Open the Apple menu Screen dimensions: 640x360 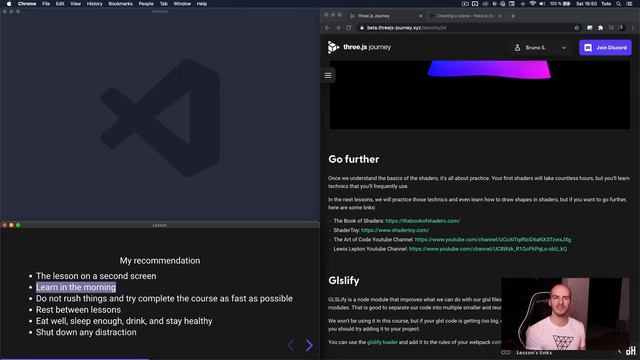(x=9, y=4)
